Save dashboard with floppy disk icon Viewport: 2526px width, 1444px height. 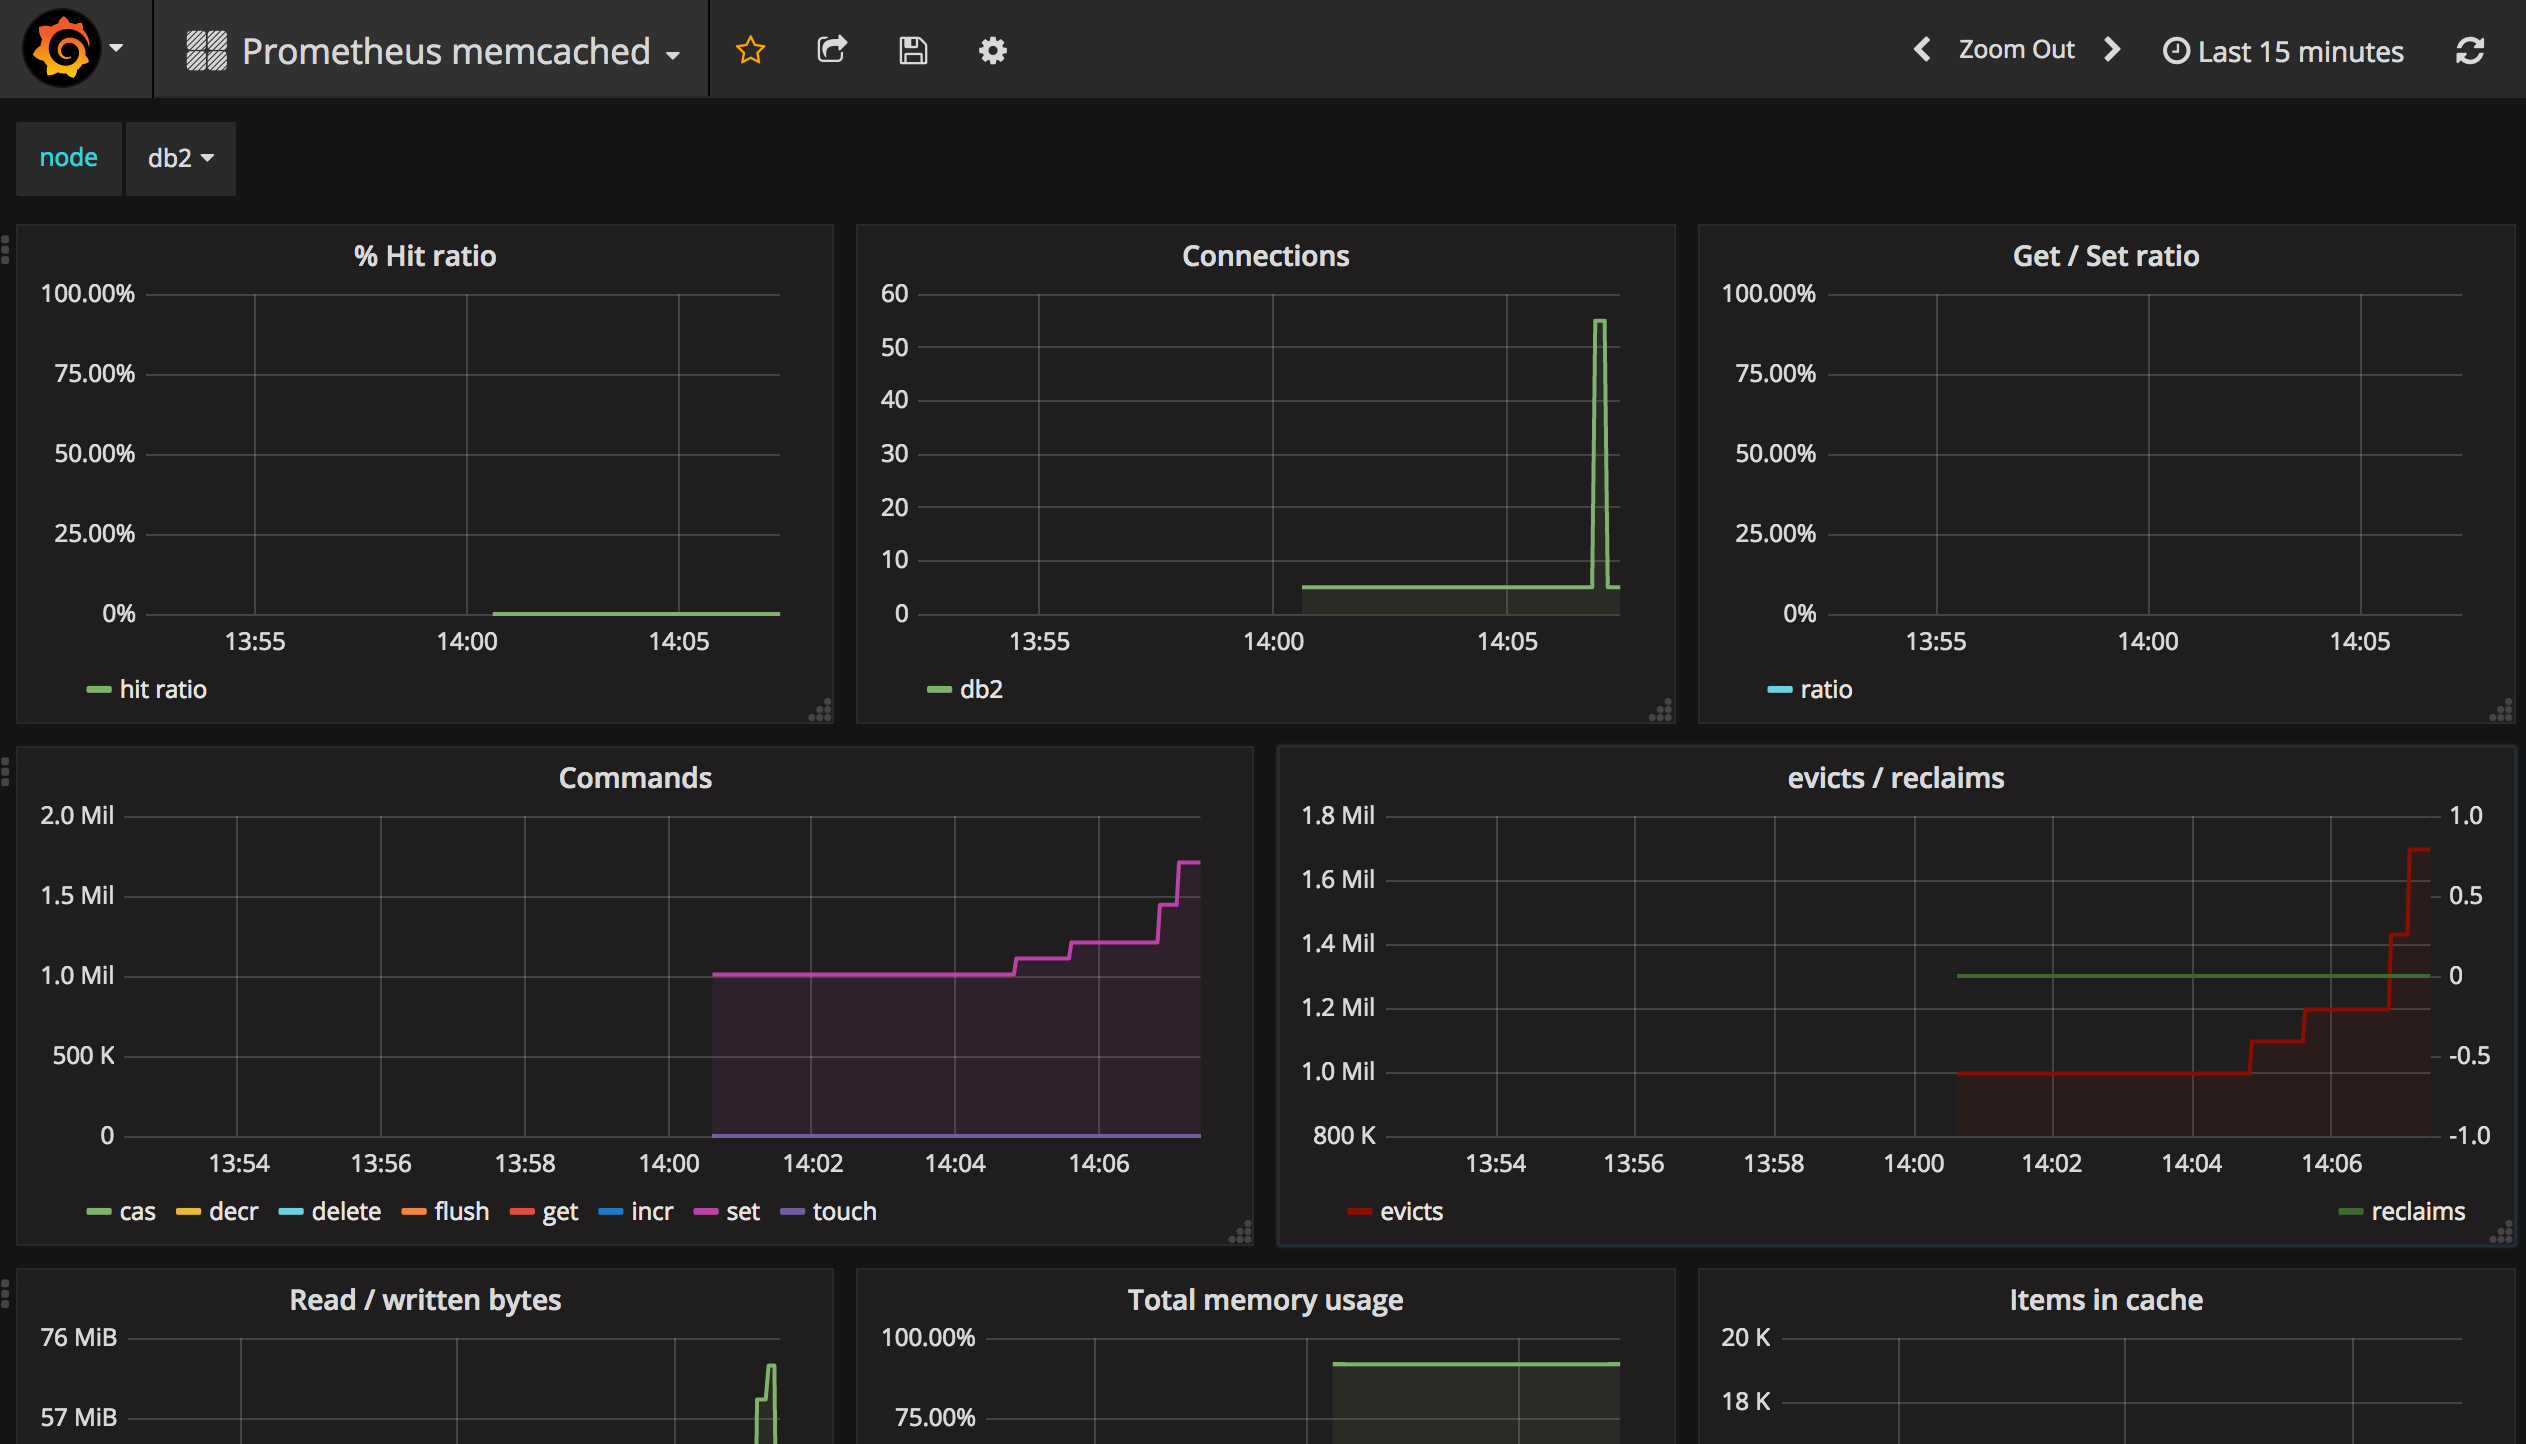pos(913,50)
